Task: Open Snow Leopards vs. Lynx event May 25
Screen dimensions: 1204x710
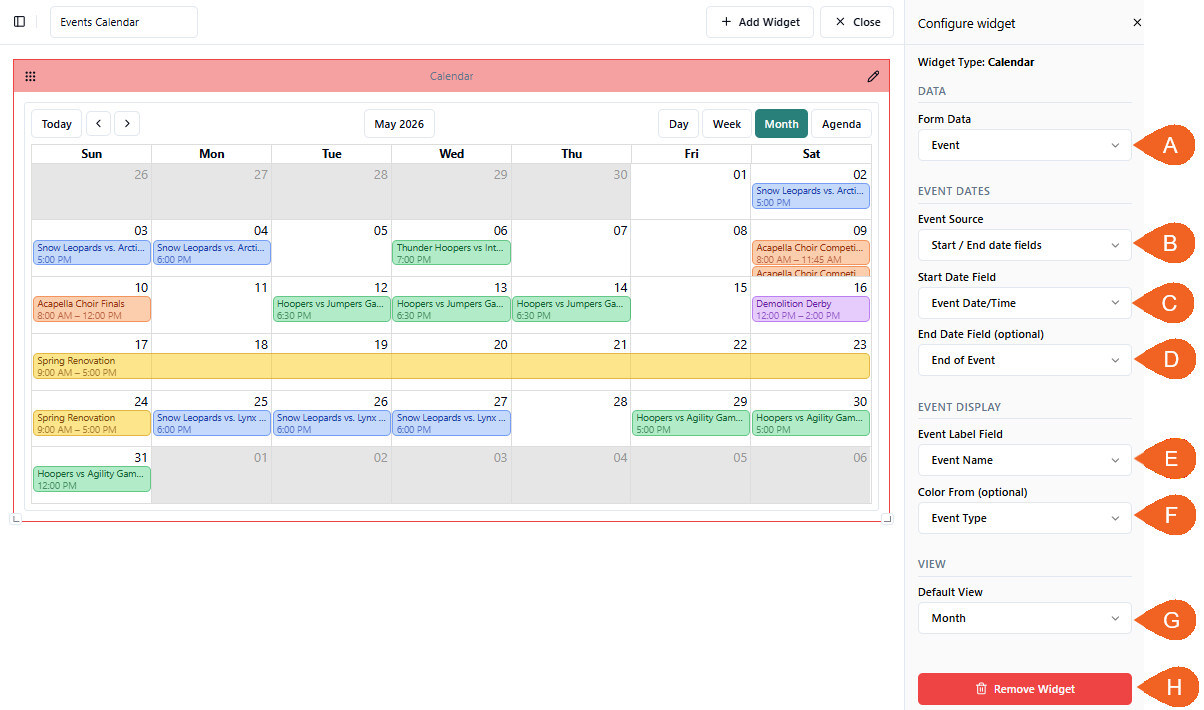Action: pyautogui.click(x=211, y=423)
